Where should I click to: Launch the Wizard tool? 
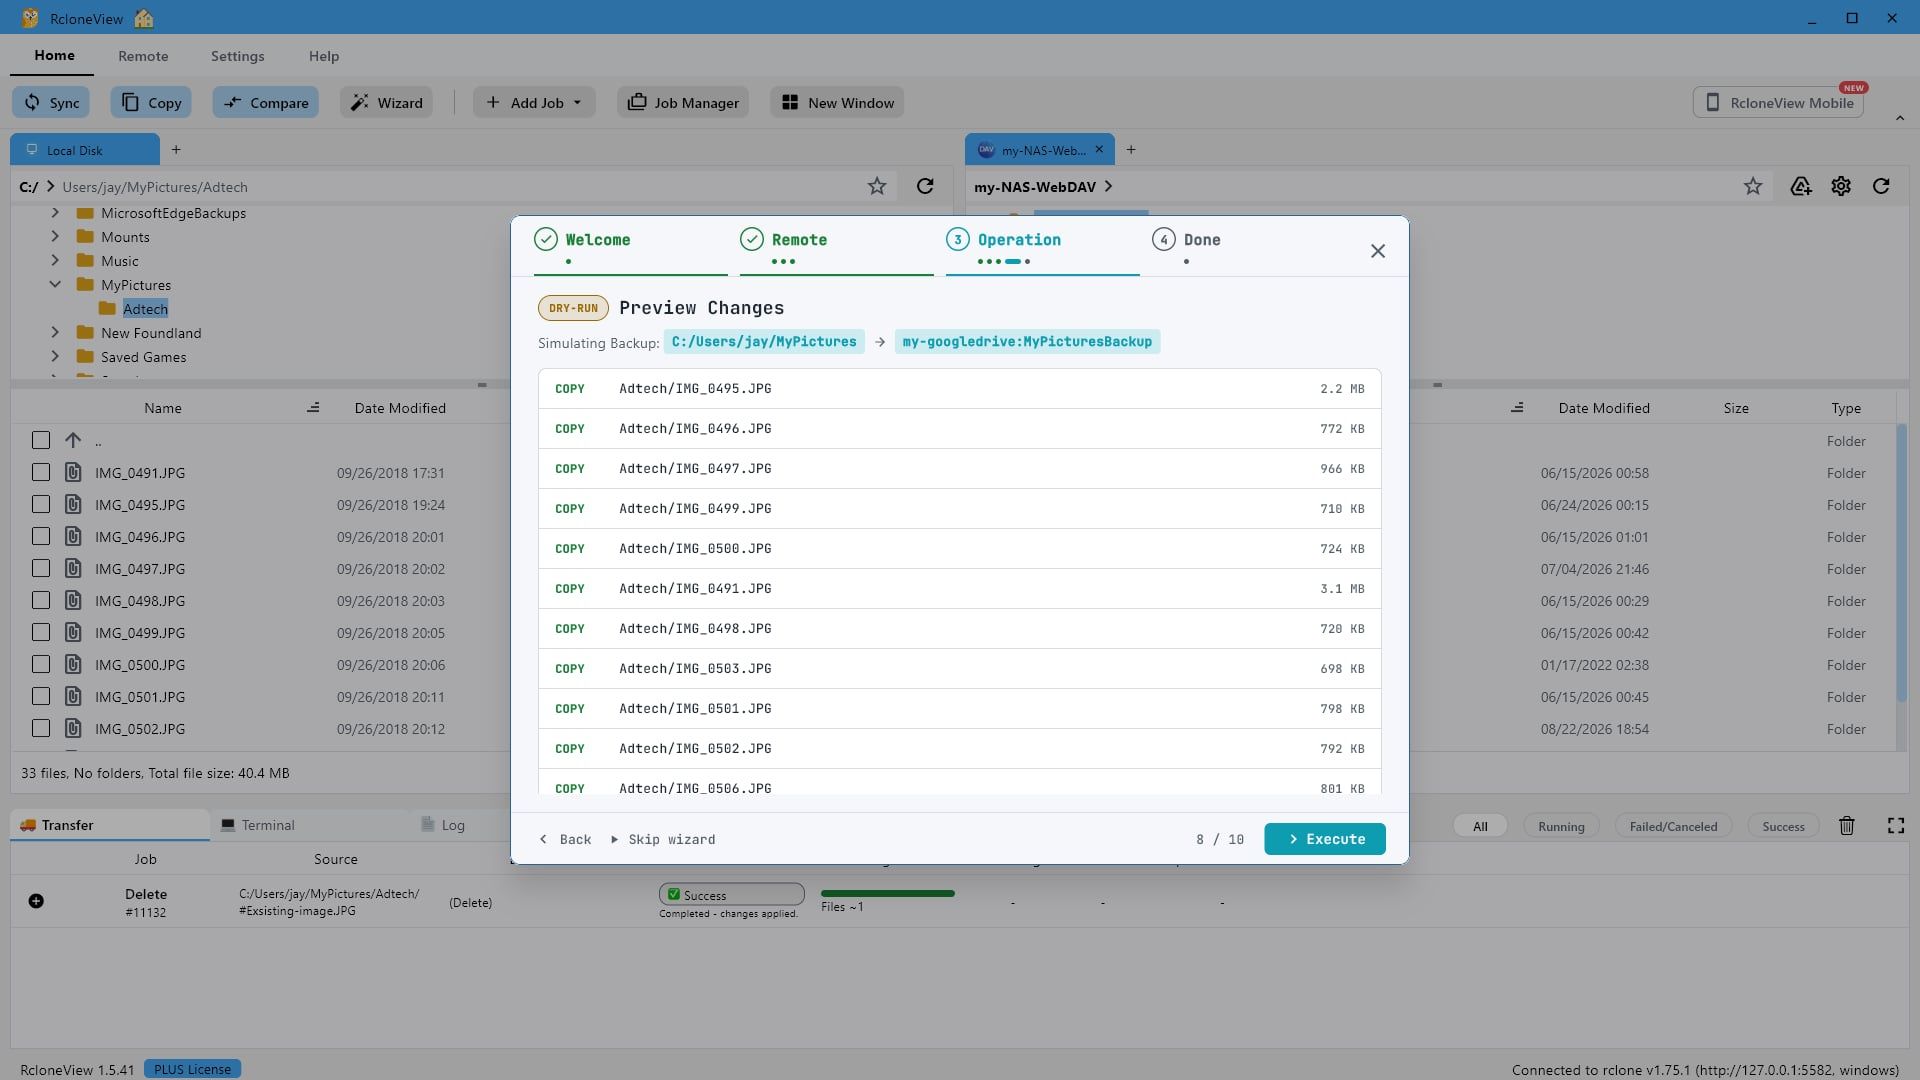386,102
